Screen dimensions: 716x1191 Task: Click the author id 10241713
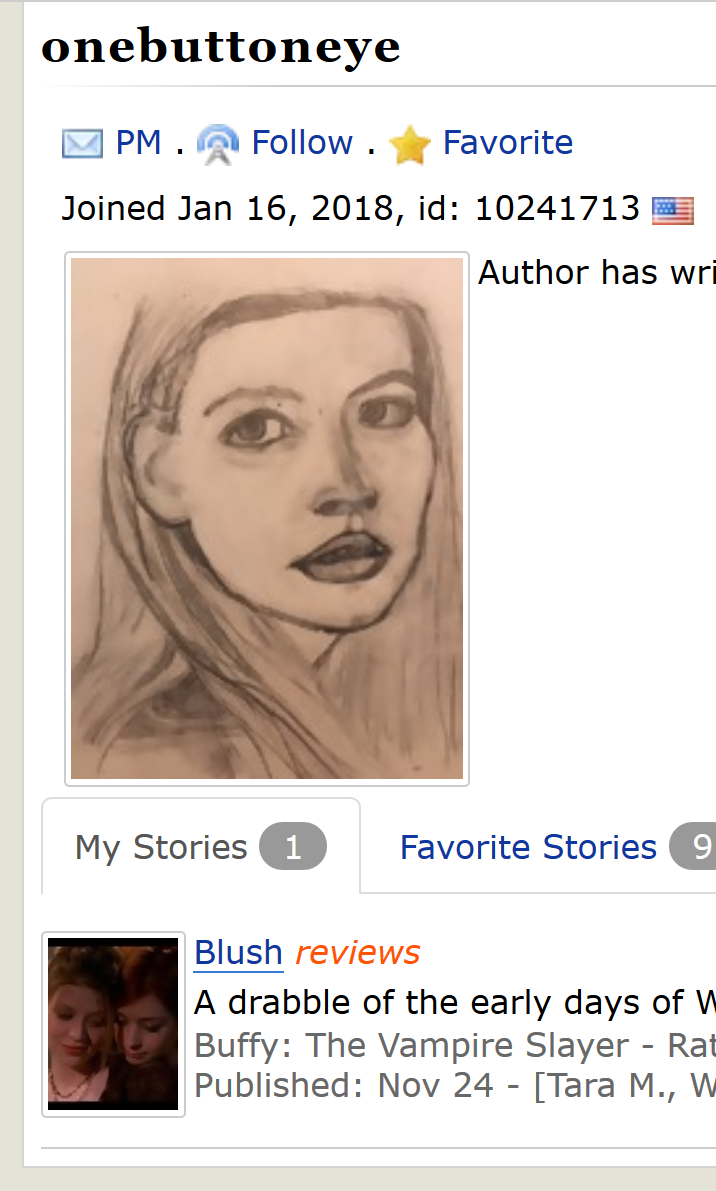(x=557, y=209)
